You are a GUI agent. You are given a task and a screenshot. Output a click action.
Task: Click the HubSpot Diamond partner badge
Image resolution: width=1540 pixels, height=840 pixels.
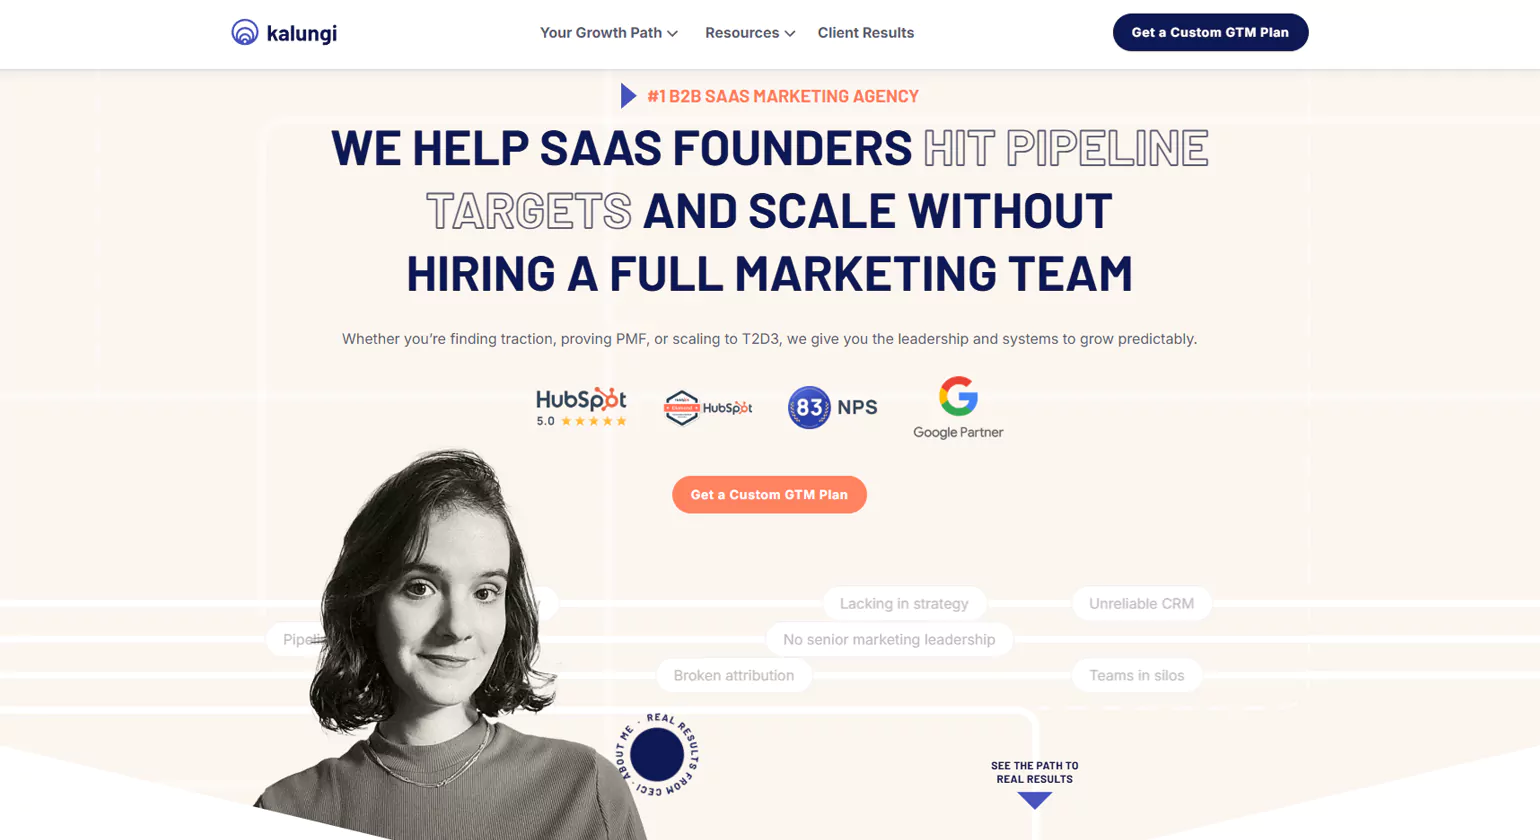[708, 408]
